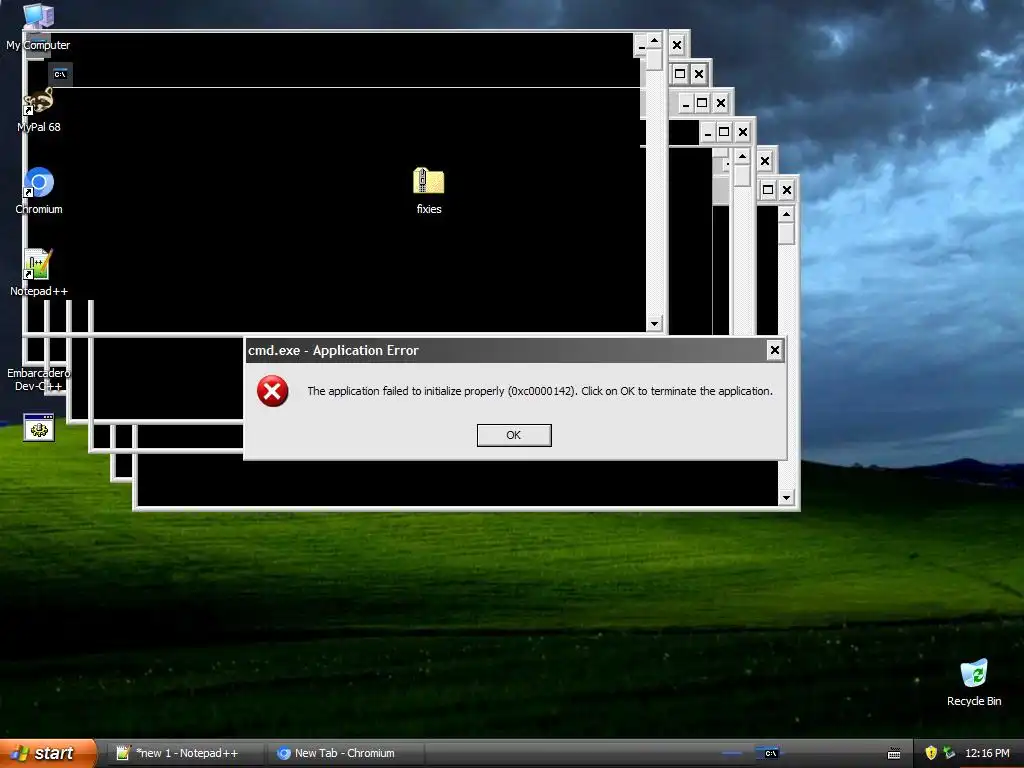This screenshot has width=1024, height=768.
Task: Close the cmd.exe Application Error dialog with X
Action: coord(775,350)
